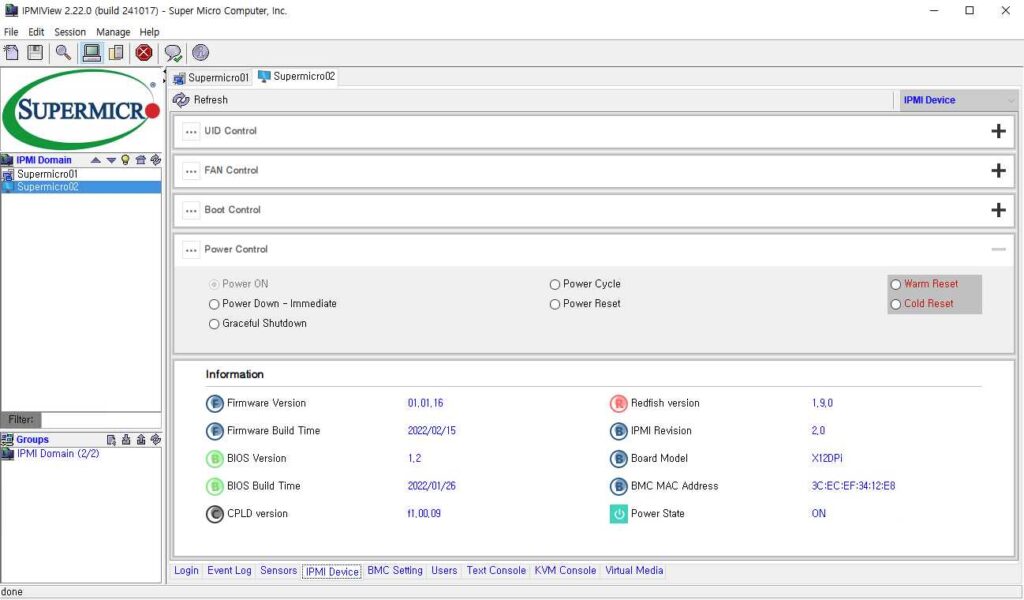Open the IPMI Device dropdown
This screenshot has height=600, width=1024.
[x=958, y=101]
